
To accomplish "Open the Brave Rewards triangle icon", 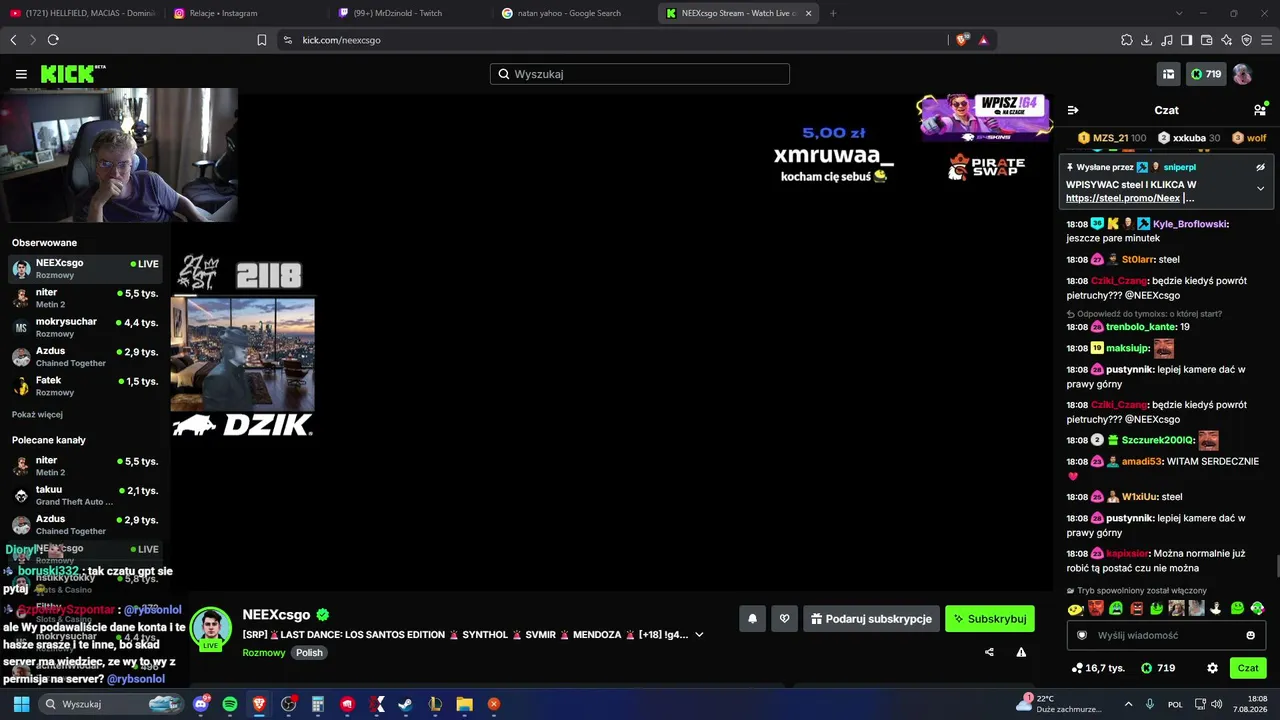I will (x=983, y=40).
